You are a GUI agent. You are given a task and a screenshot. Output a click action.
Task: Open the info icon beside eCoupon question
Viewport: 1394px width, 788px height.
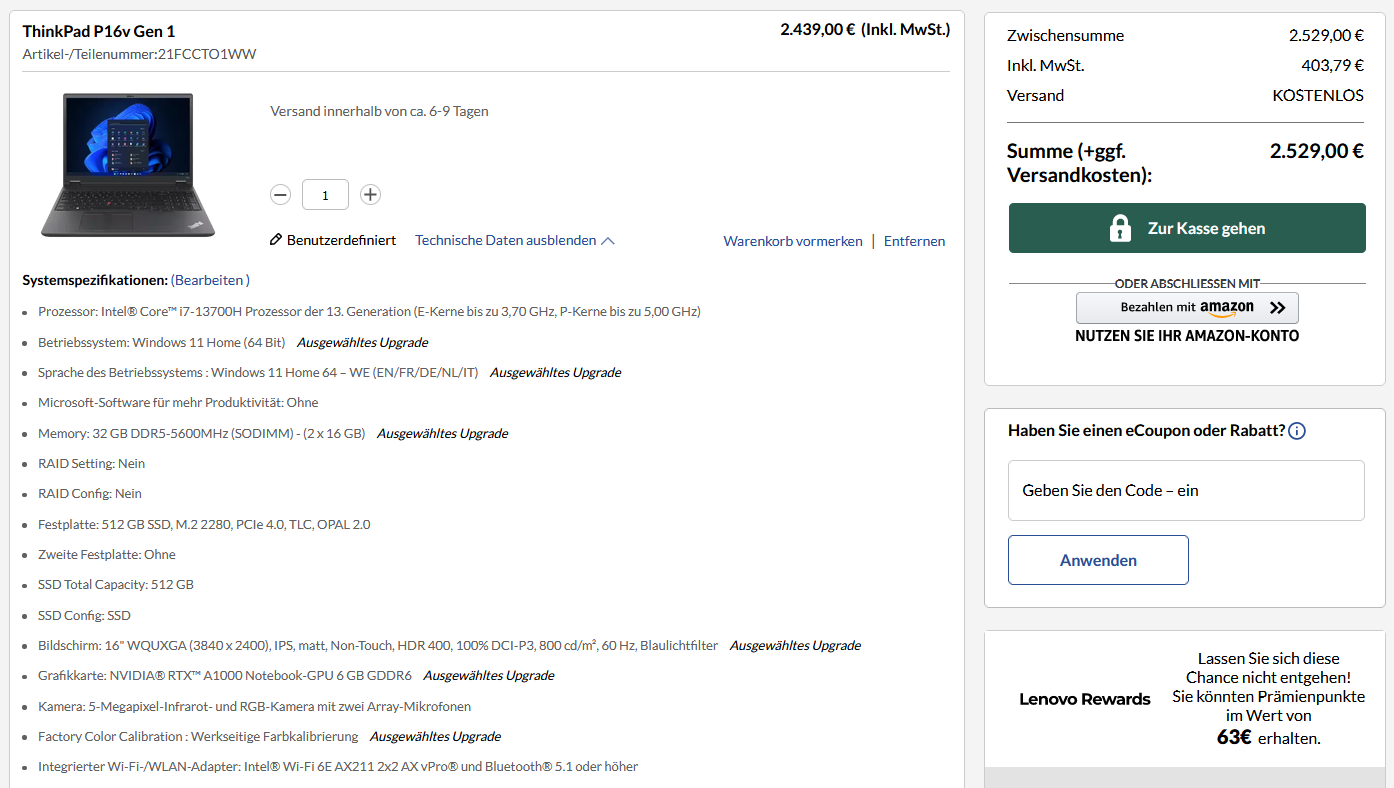point(1296,430)
